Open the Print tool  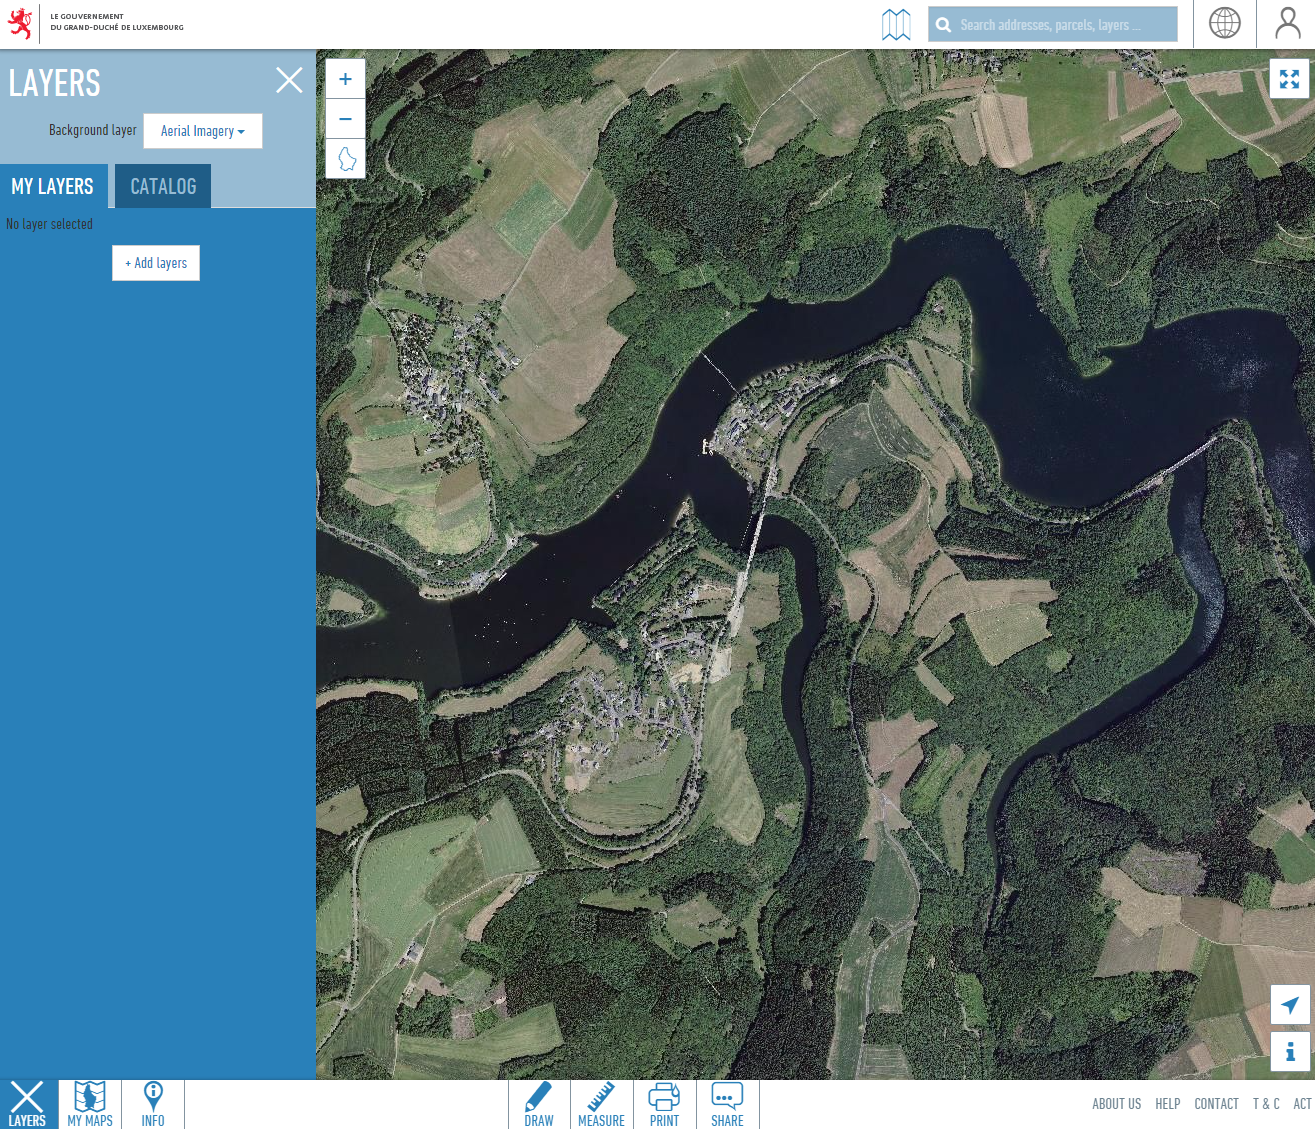(664, 1104)
